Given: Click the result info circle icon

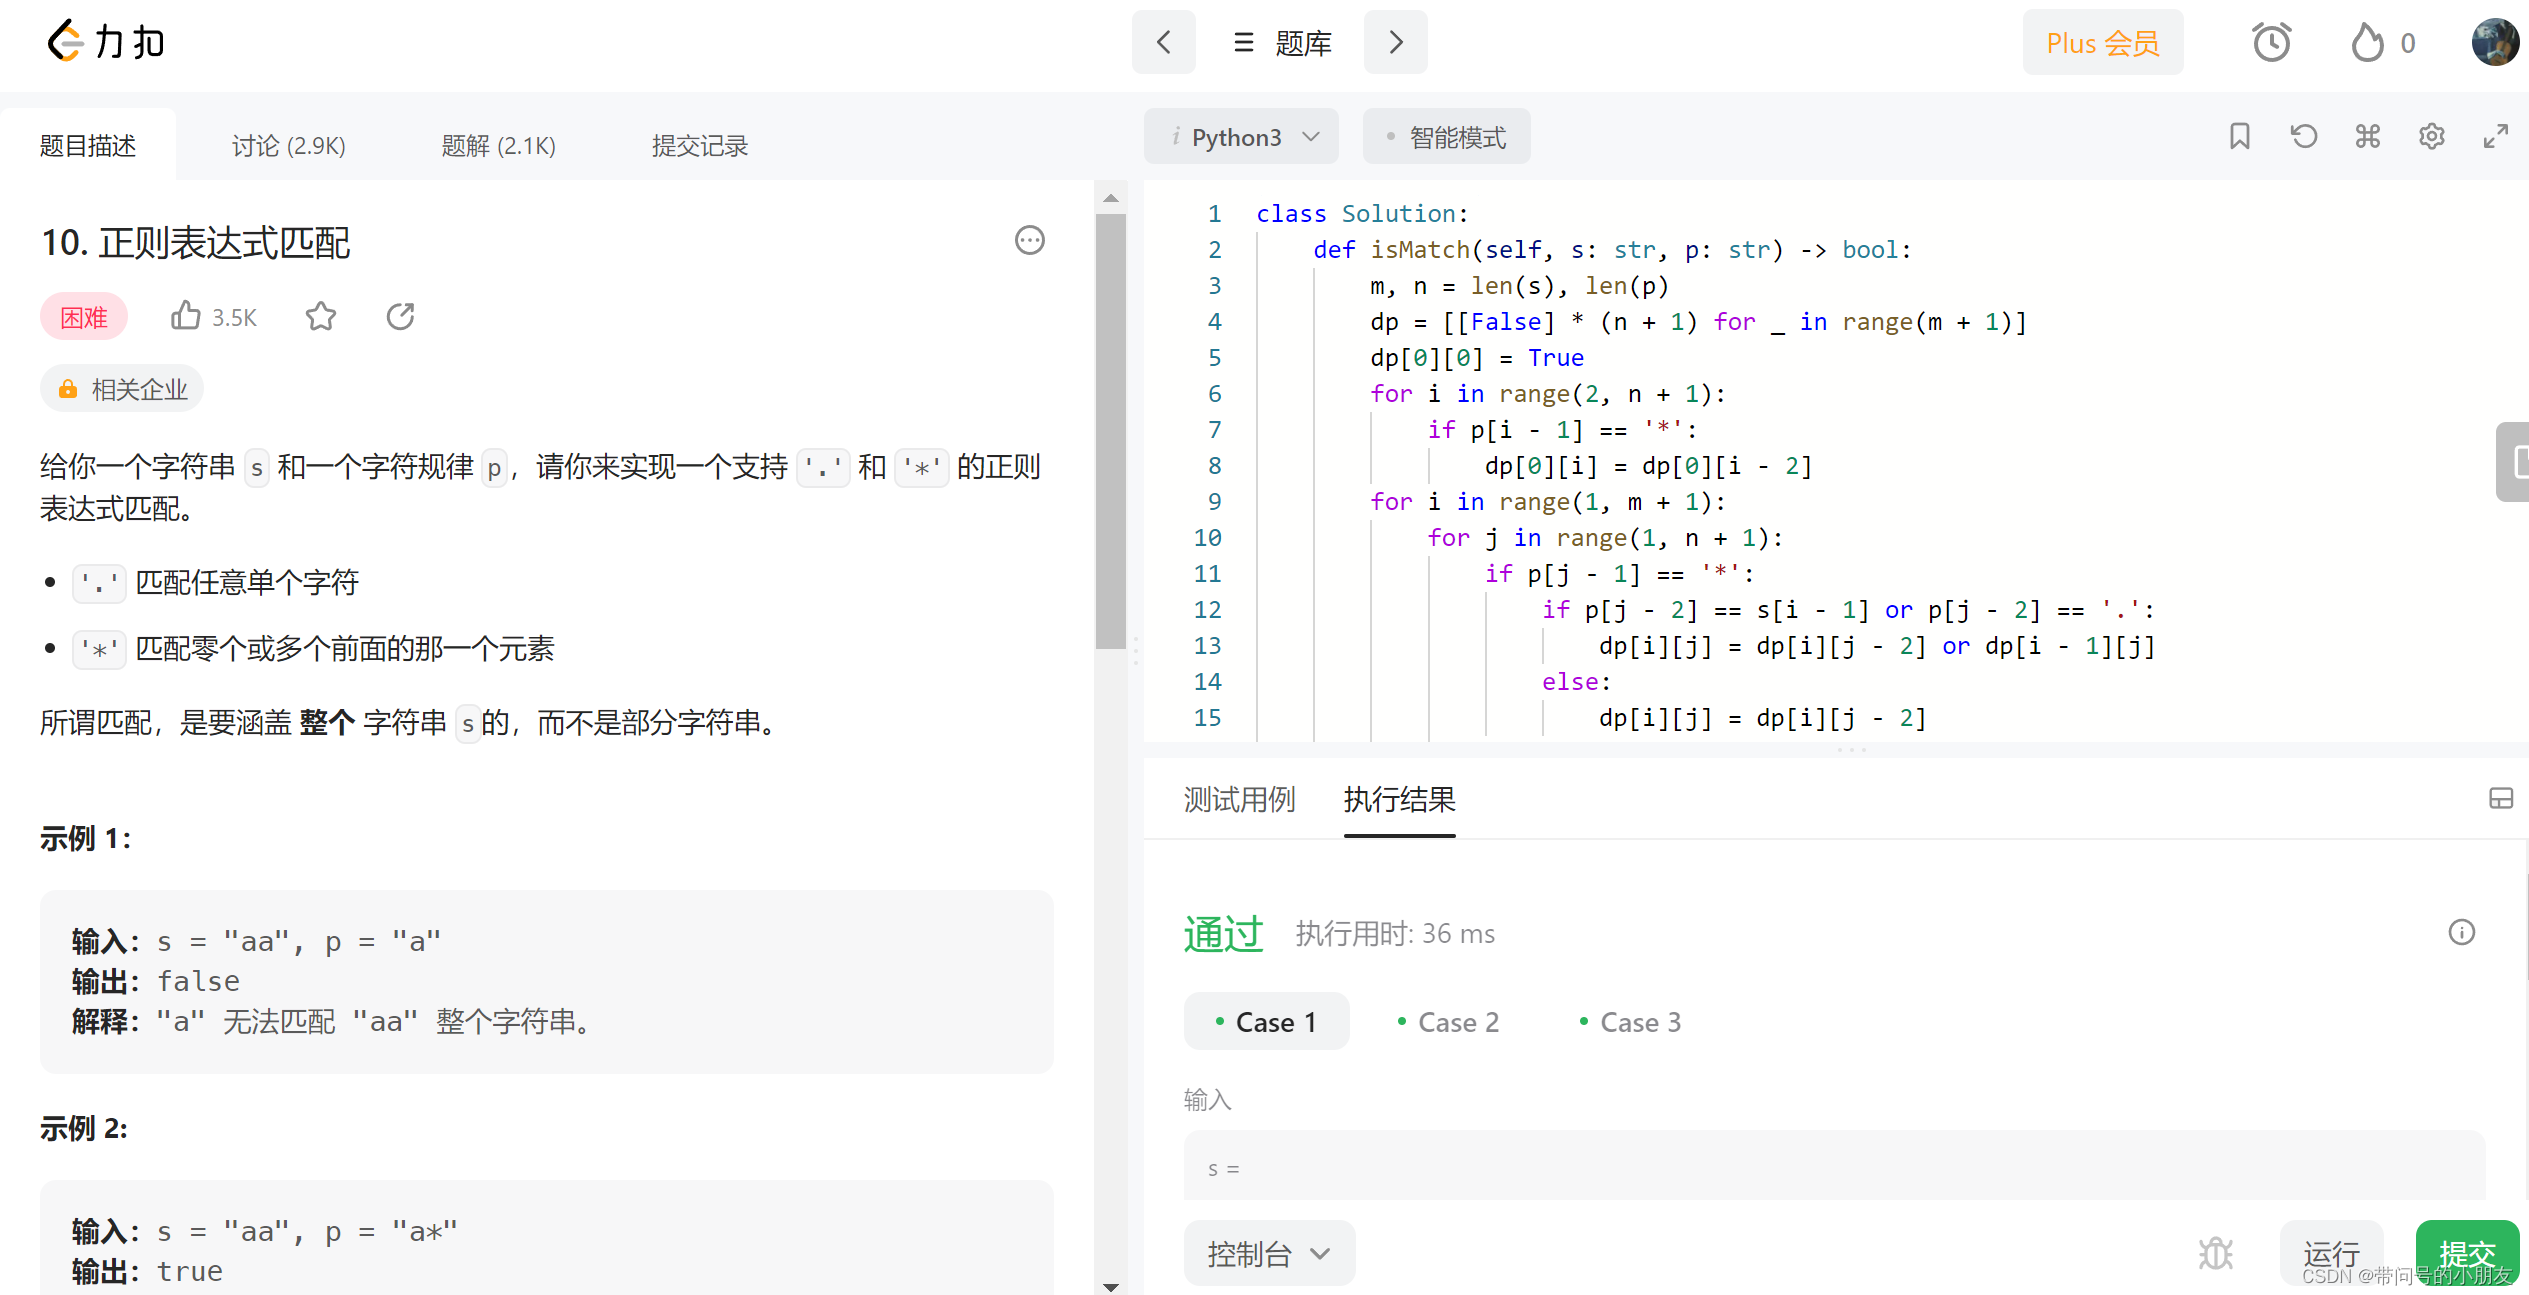Looking at the screenshot, I should coord(2461,932).
